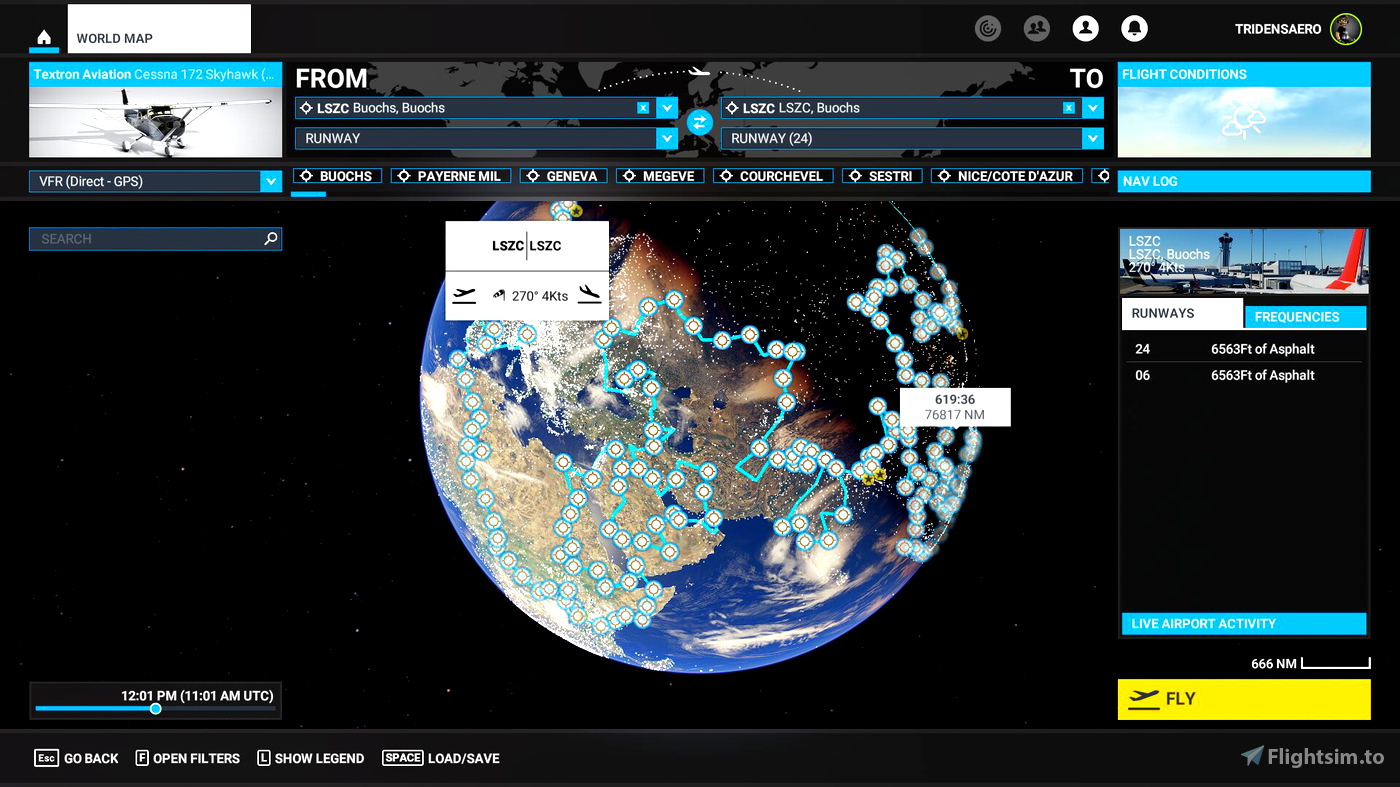Clear the FROM LSZC Buochs airport field
The height and width of the screenshot is (787, 1400).
(643, 108)
